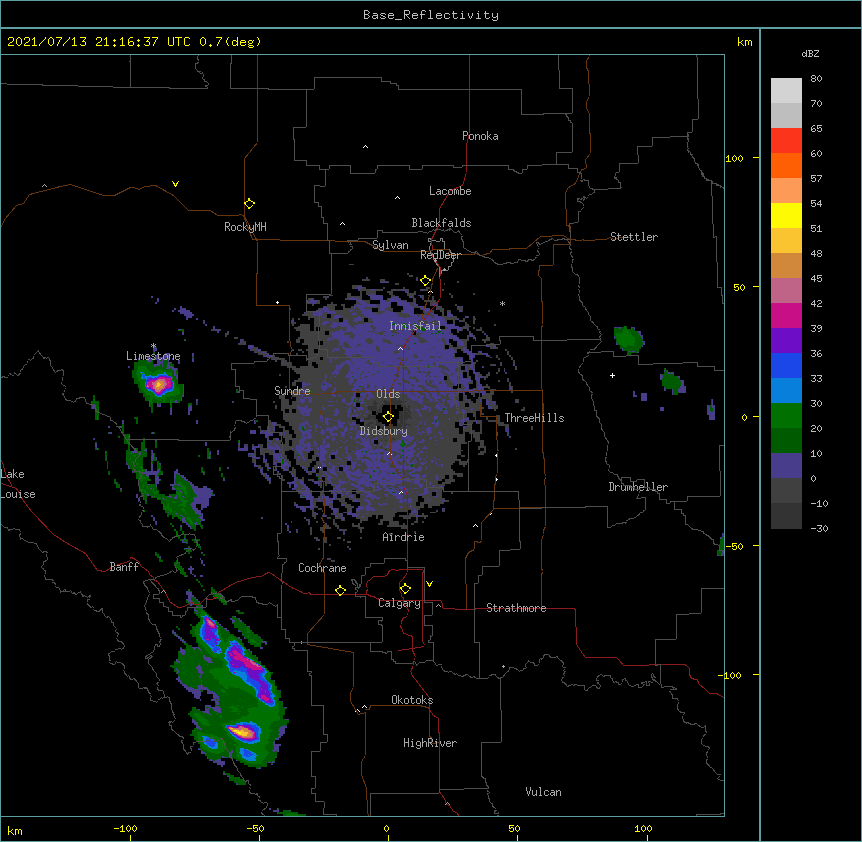
Task: Click the yellow diamond marker at Olds radar center
Action: tap(388, 417)
